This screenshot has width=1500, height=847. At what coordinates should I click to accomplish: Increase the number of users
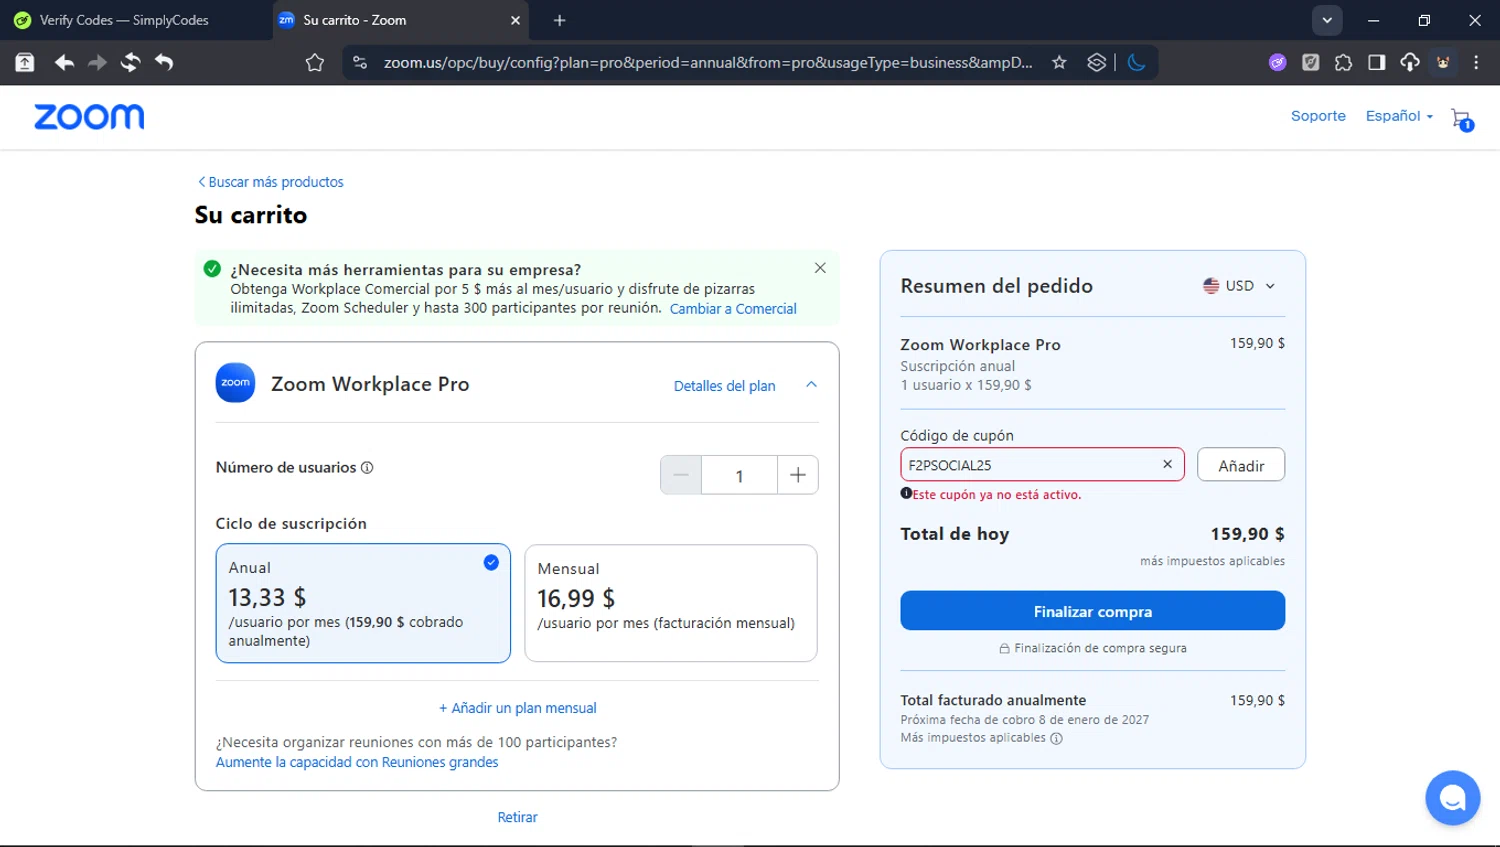coord(798,475)
